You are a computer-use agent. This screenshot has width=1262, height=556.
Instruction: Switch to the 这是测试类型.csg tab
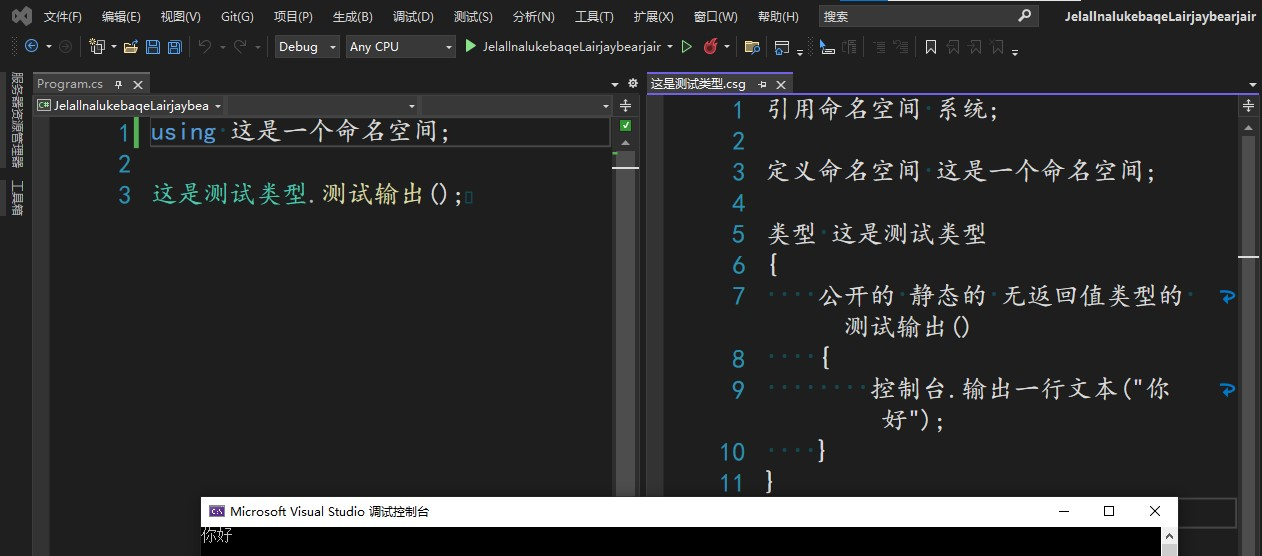tap(698, 84)
